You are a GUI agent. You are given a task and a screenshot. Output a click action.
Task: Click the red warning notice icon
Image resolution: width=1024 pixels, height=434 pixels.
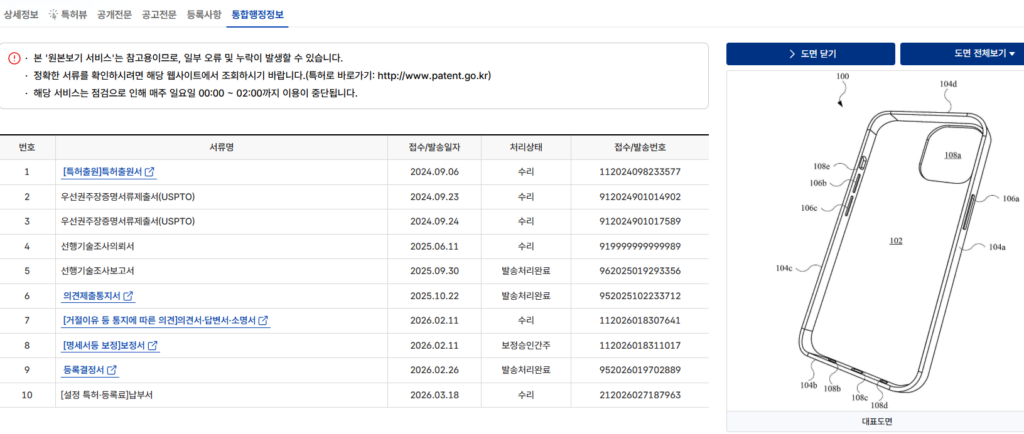[x=14, y=58]
